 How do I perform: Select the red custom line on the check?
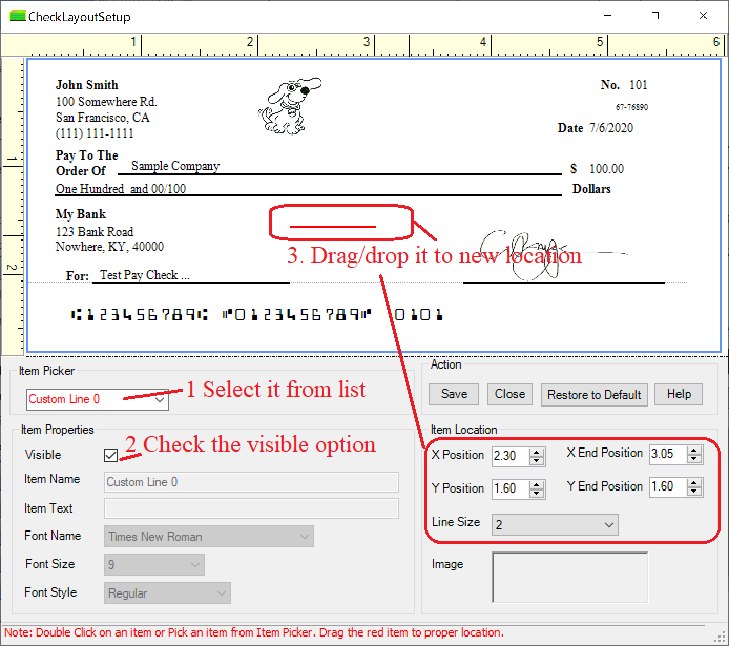tap(332, 227)
